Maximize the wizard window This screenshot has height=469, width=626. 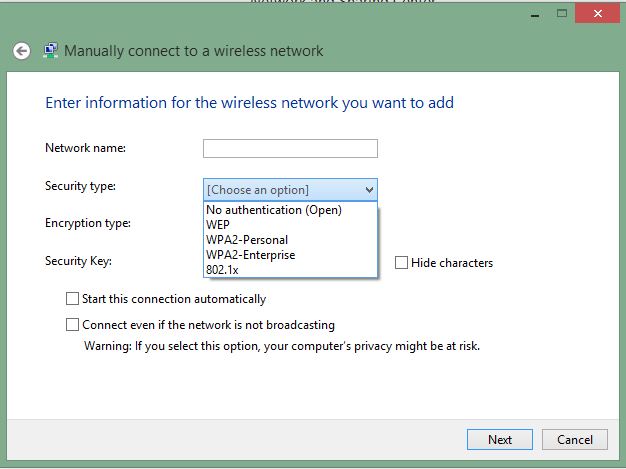[562, 14]
